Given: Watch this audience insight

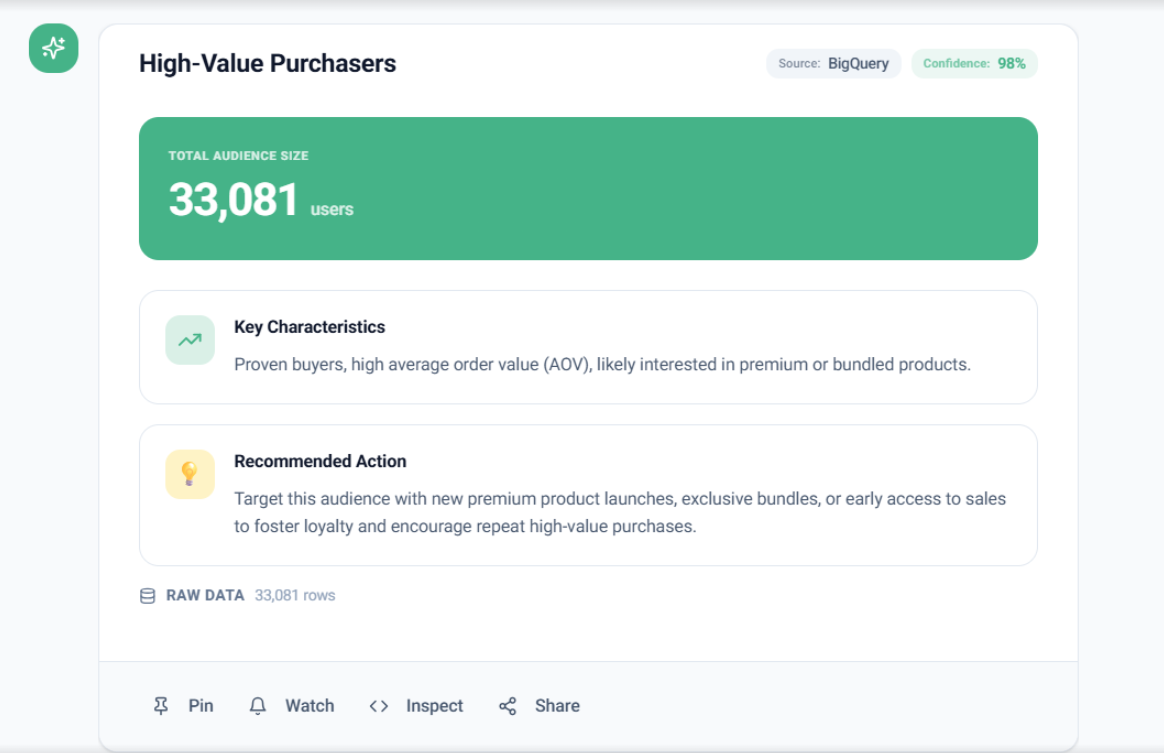Looking at the screenshot, I should pos(292,705).
